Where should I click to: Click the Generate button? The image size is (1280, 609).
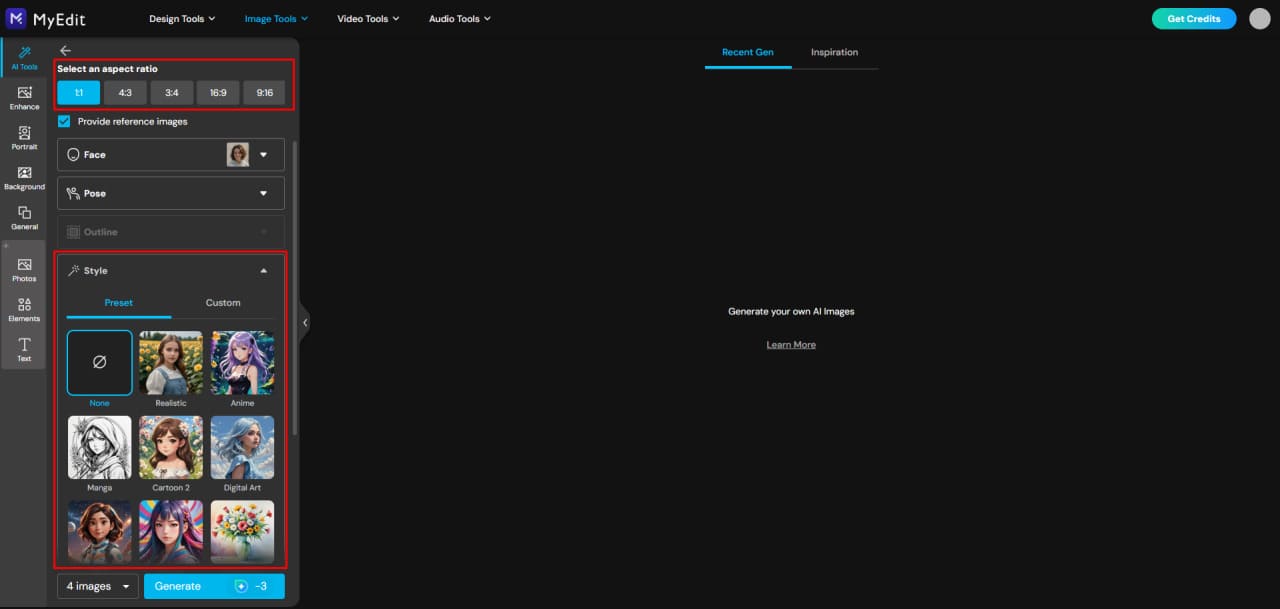pos(214,586)
